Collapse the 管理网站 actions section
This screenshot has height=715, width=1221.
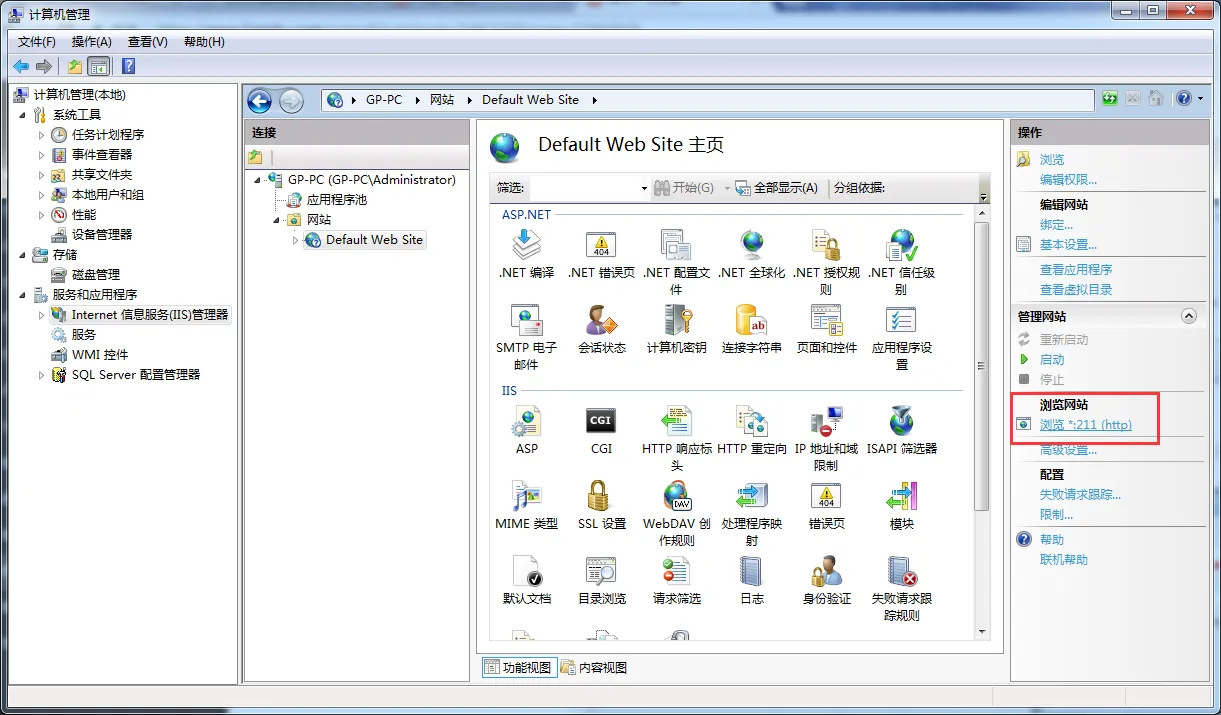[x=1189, y=316]
